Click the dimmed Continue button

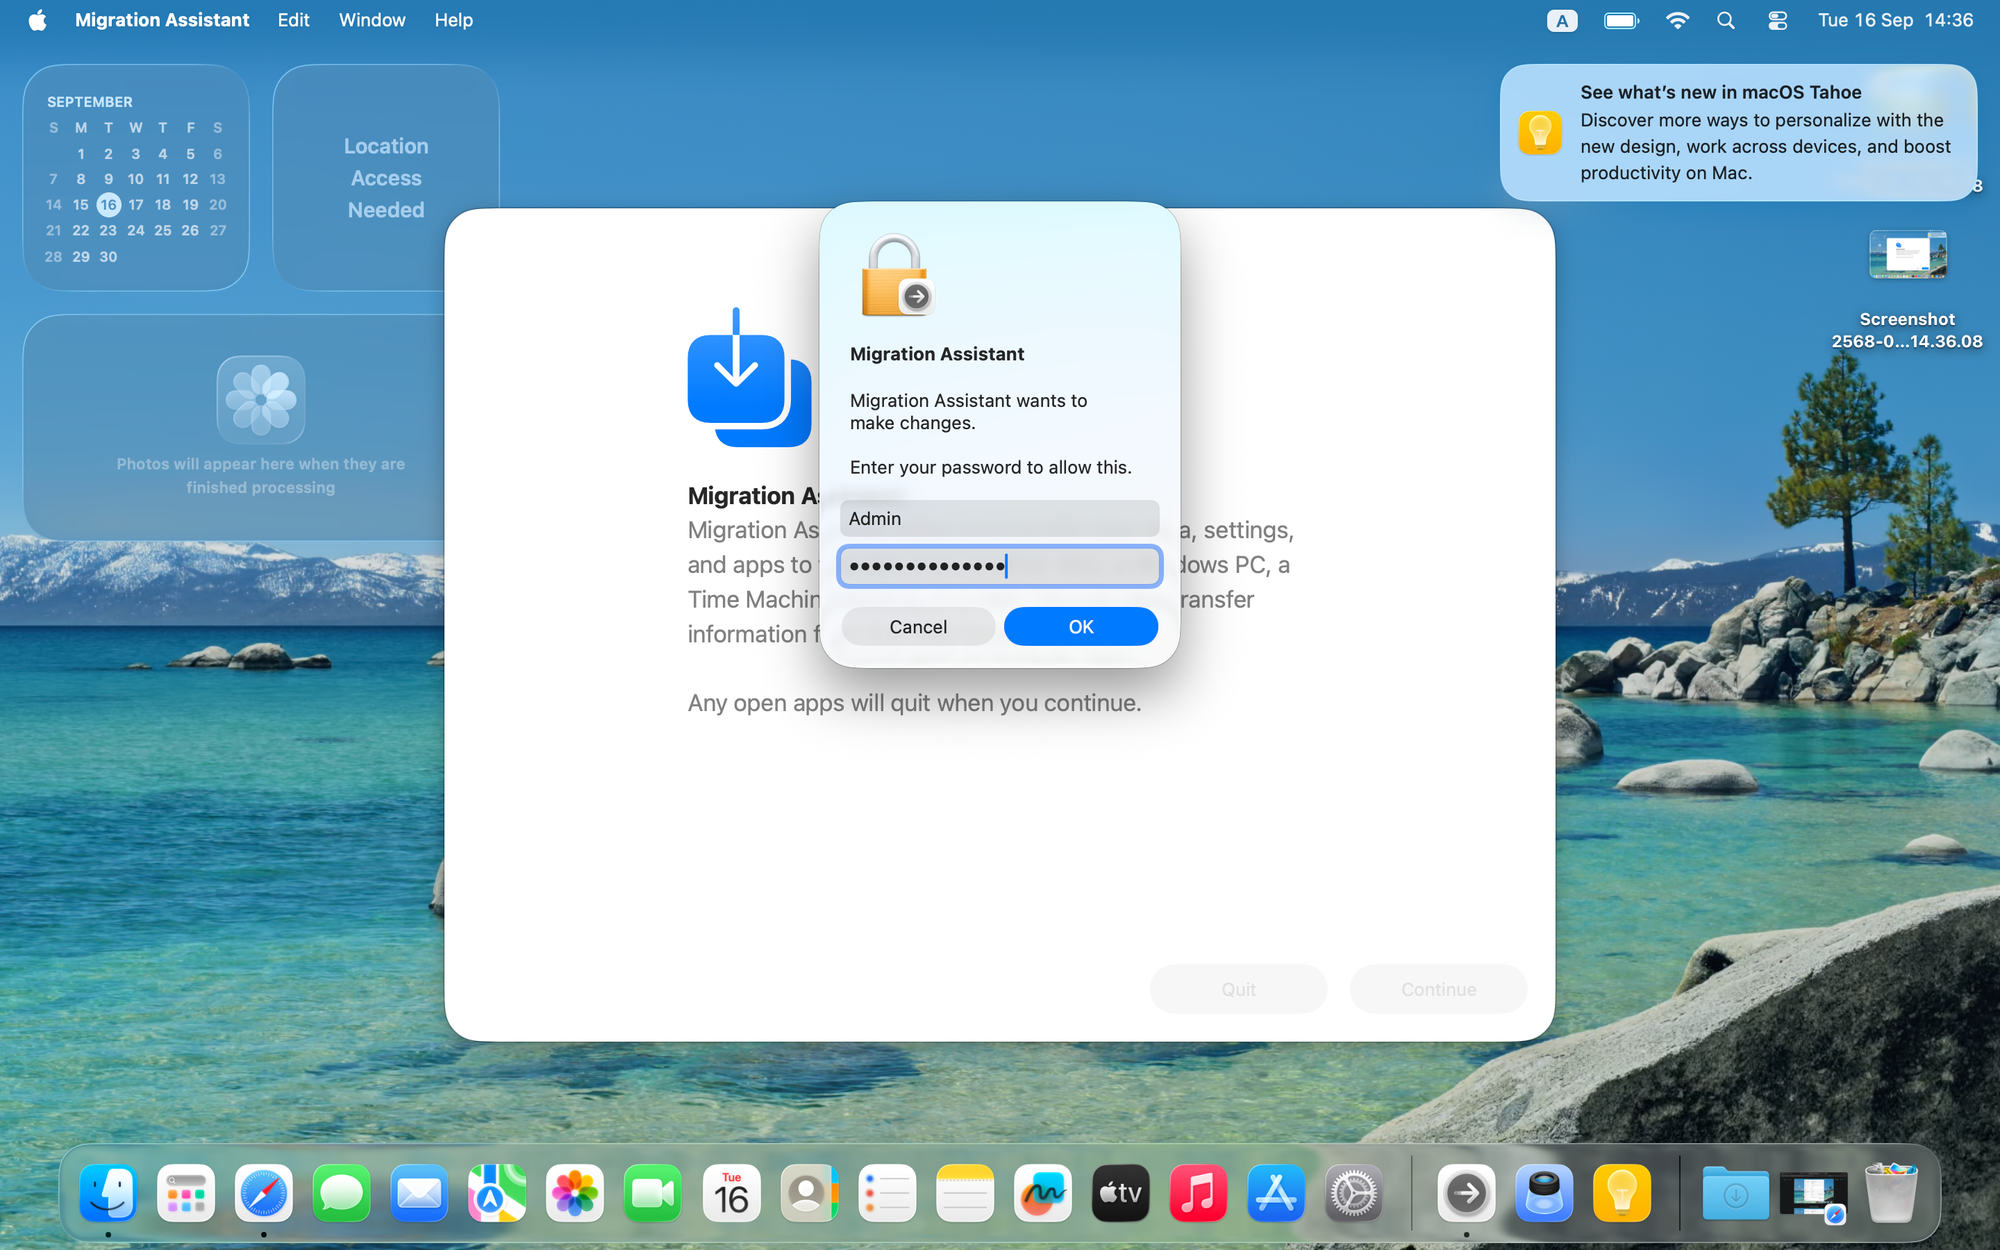[1438, 988]
